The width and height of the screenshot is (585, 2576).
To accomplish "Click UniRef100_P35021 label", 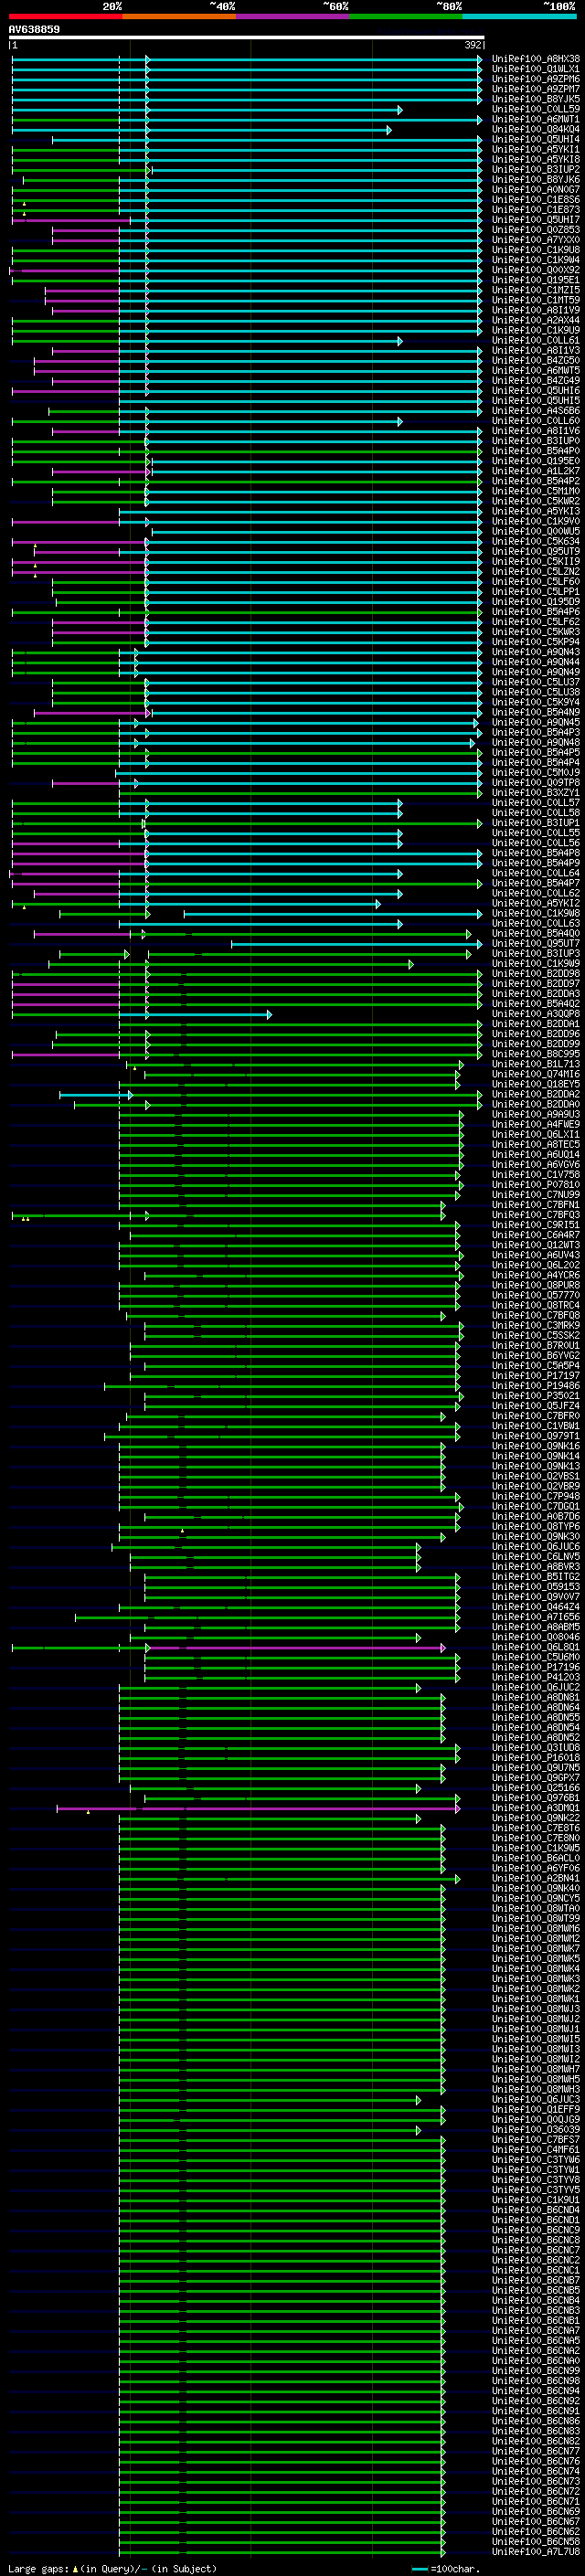I will [536, 1397].
